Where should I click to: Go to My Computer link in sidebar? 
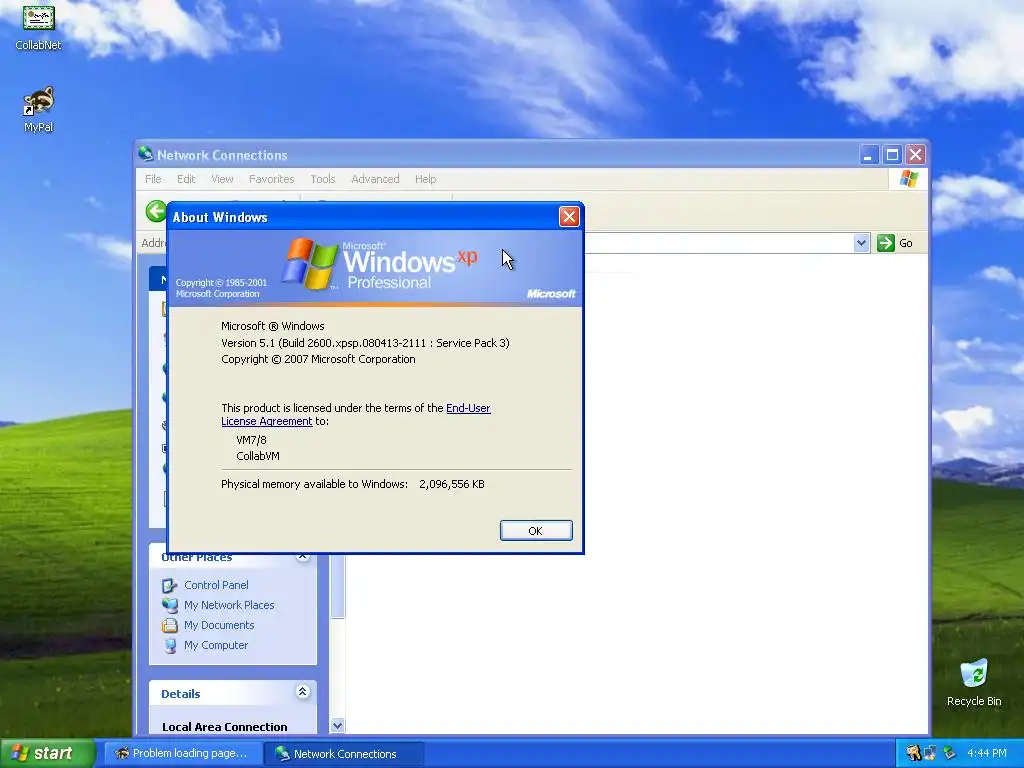[216, 645]
